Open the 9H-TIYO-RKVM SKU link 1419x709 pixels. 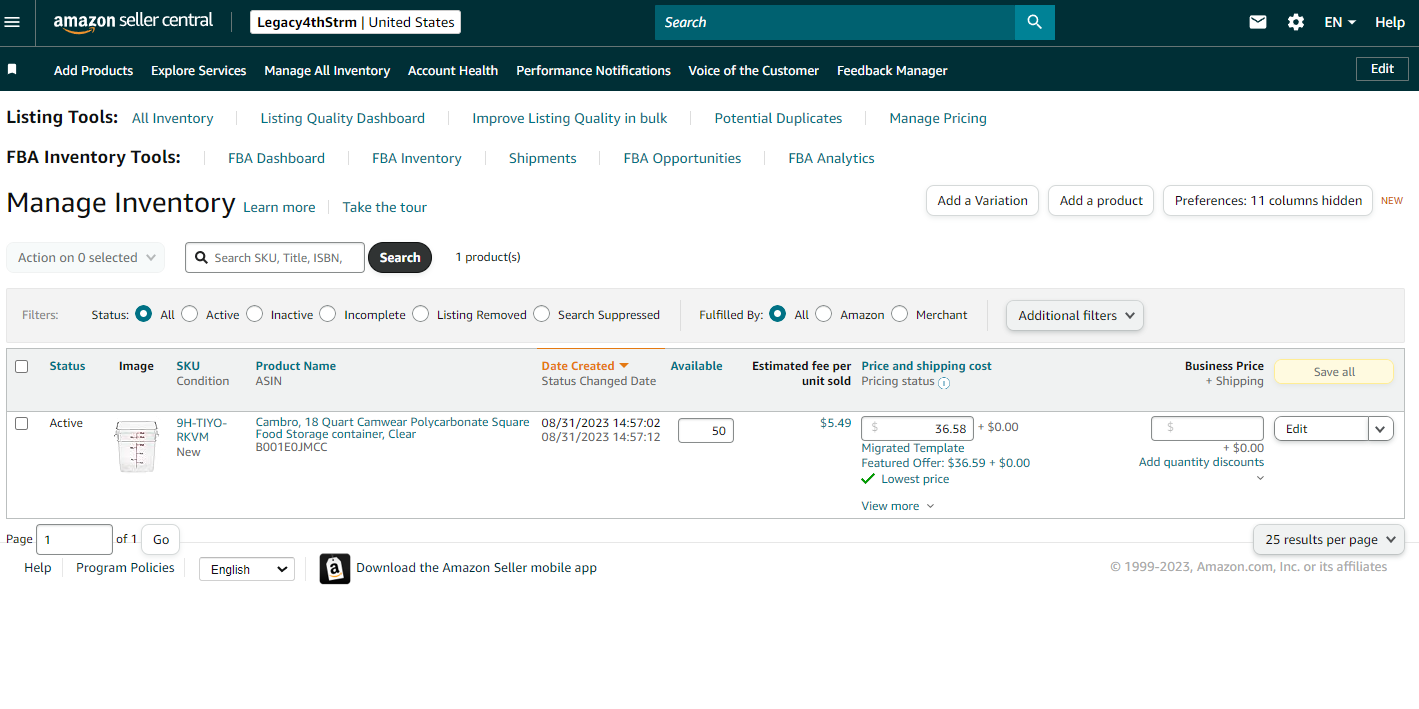tap(202, 430)
